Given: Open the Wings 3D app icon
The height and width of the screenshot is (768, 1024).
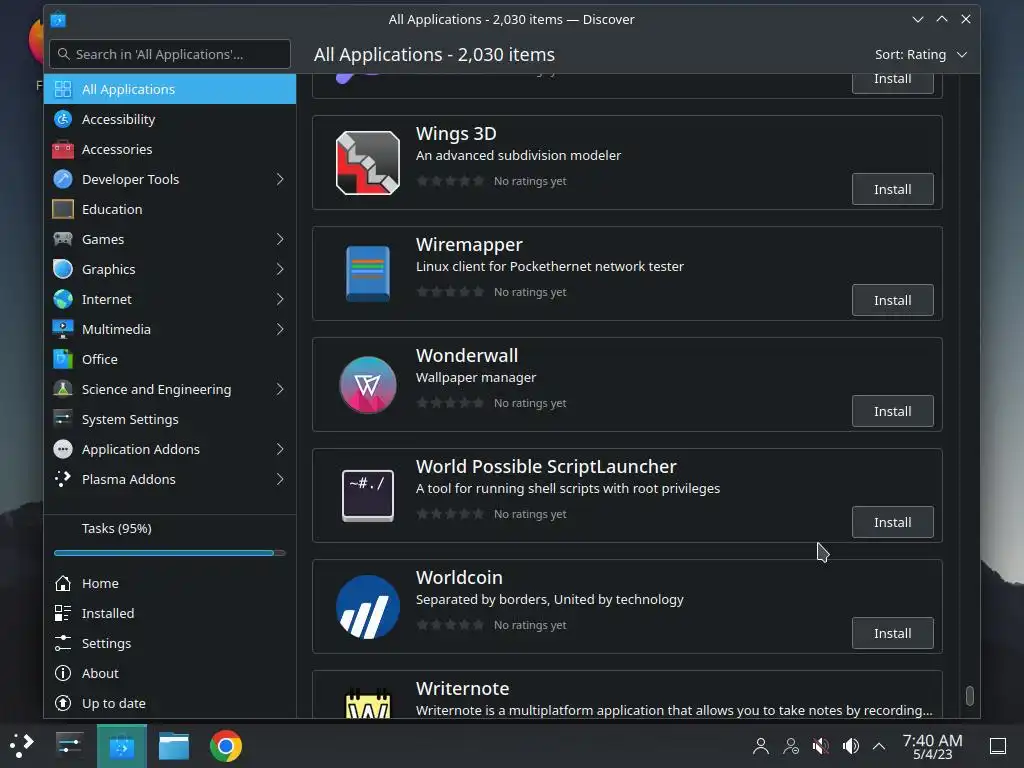Looking at the screenshot, I should coord(368,163).
